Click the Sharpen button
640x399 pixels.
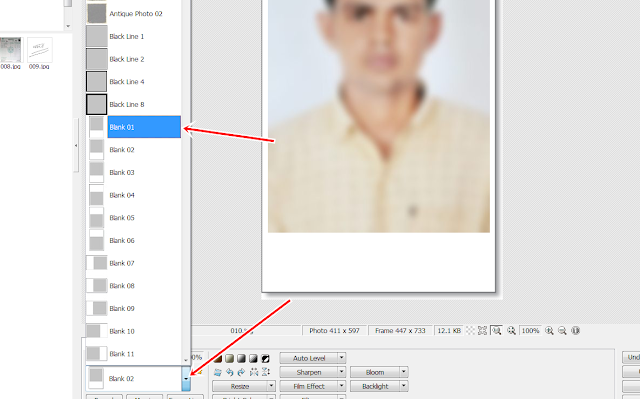(309, 372)
